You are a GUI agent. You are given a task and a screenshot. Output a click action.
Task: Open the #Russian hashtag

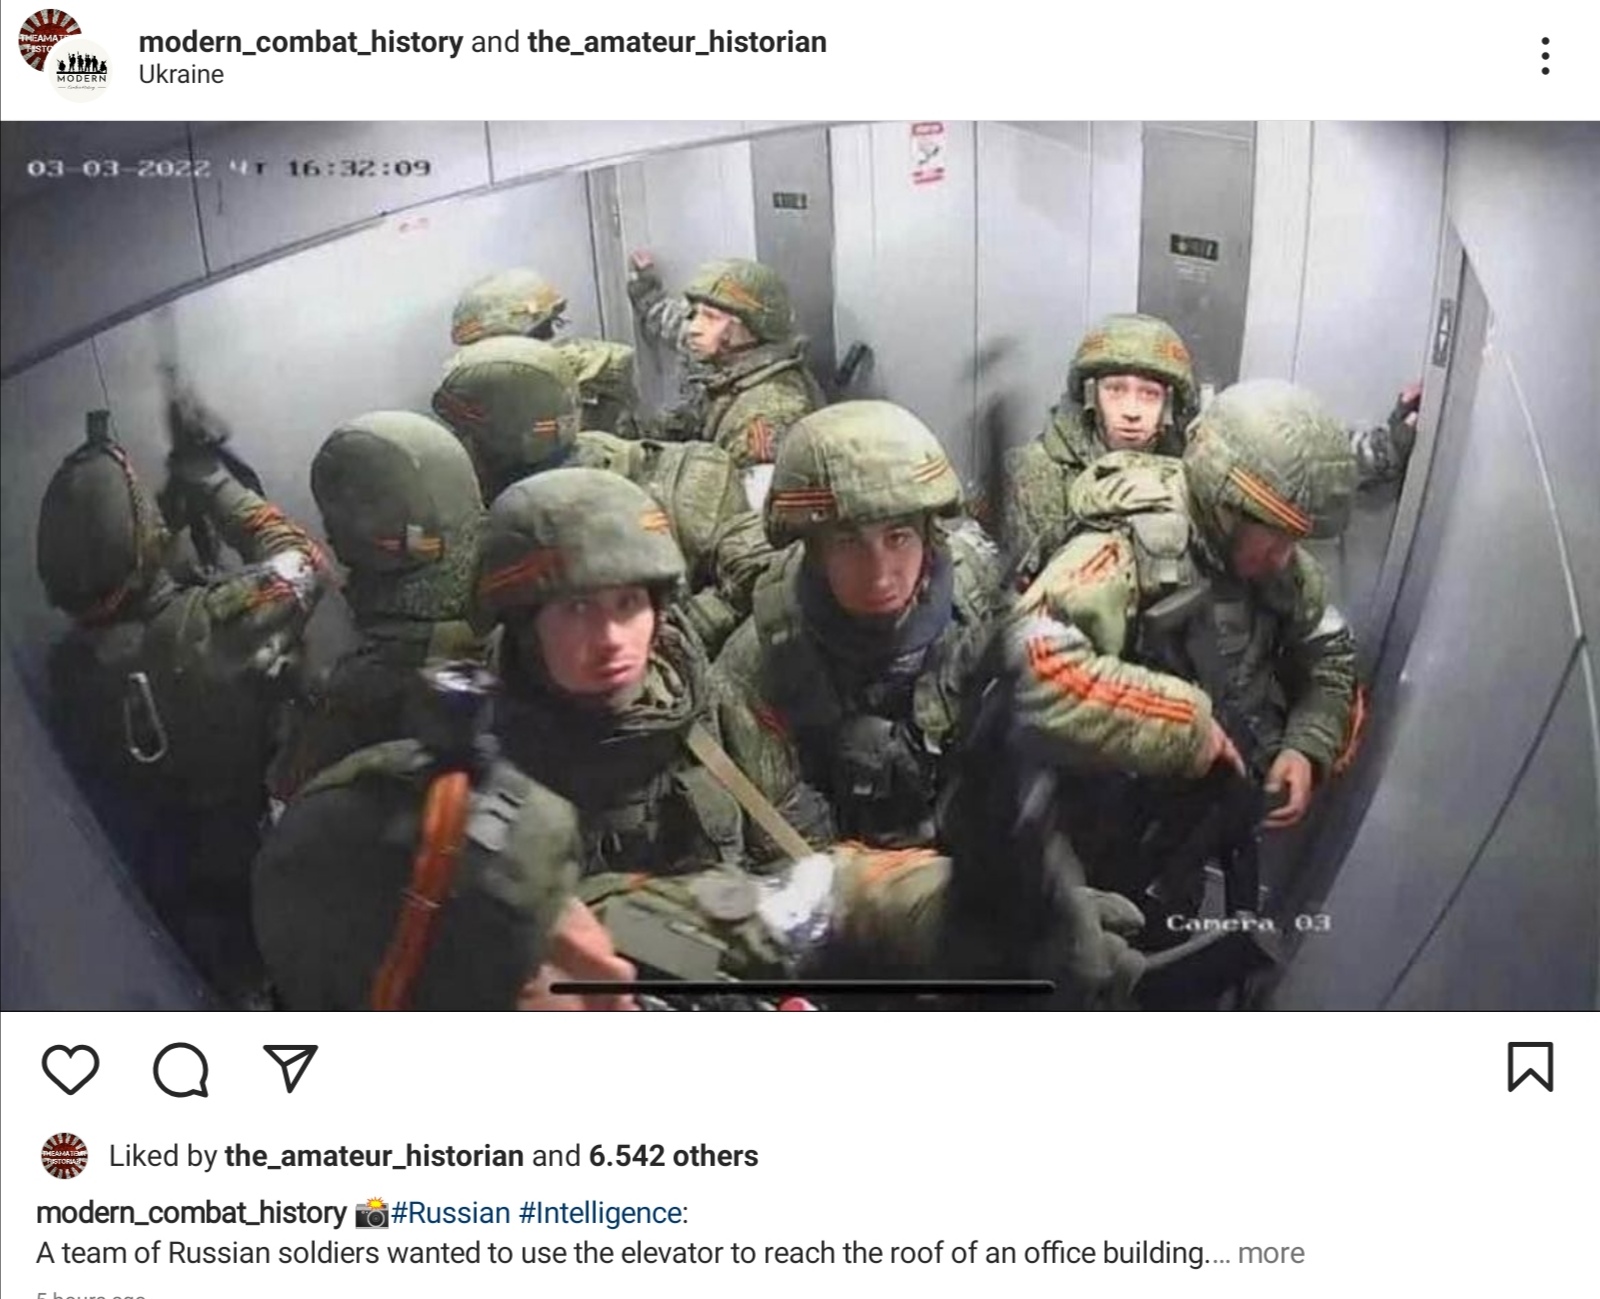point(450,1213)
